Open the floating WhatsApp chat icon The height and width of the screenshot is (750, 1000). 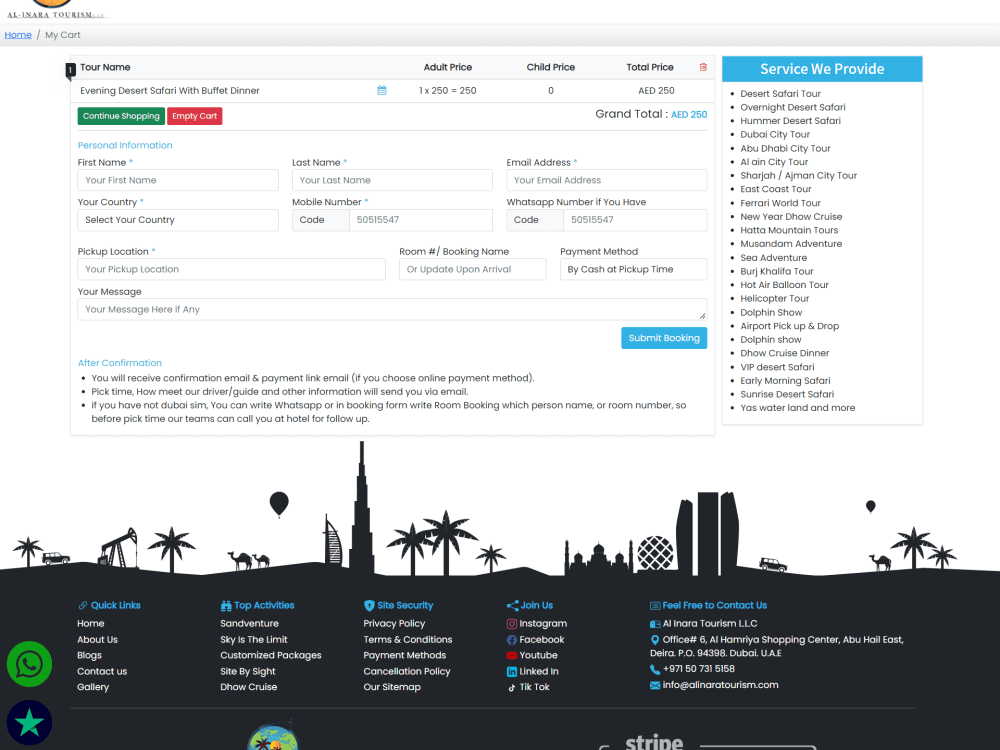[x=29, y=664]
